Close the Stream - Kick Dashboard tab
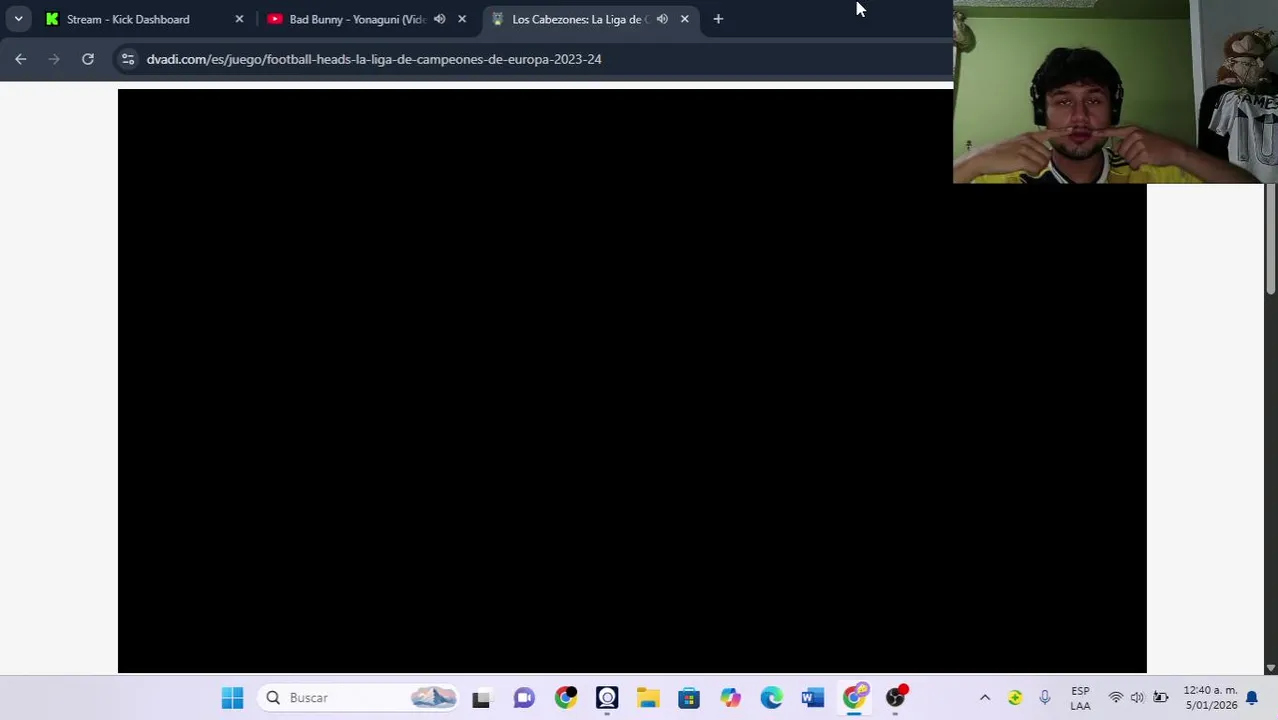1278x720 pixels. (239, 19)
